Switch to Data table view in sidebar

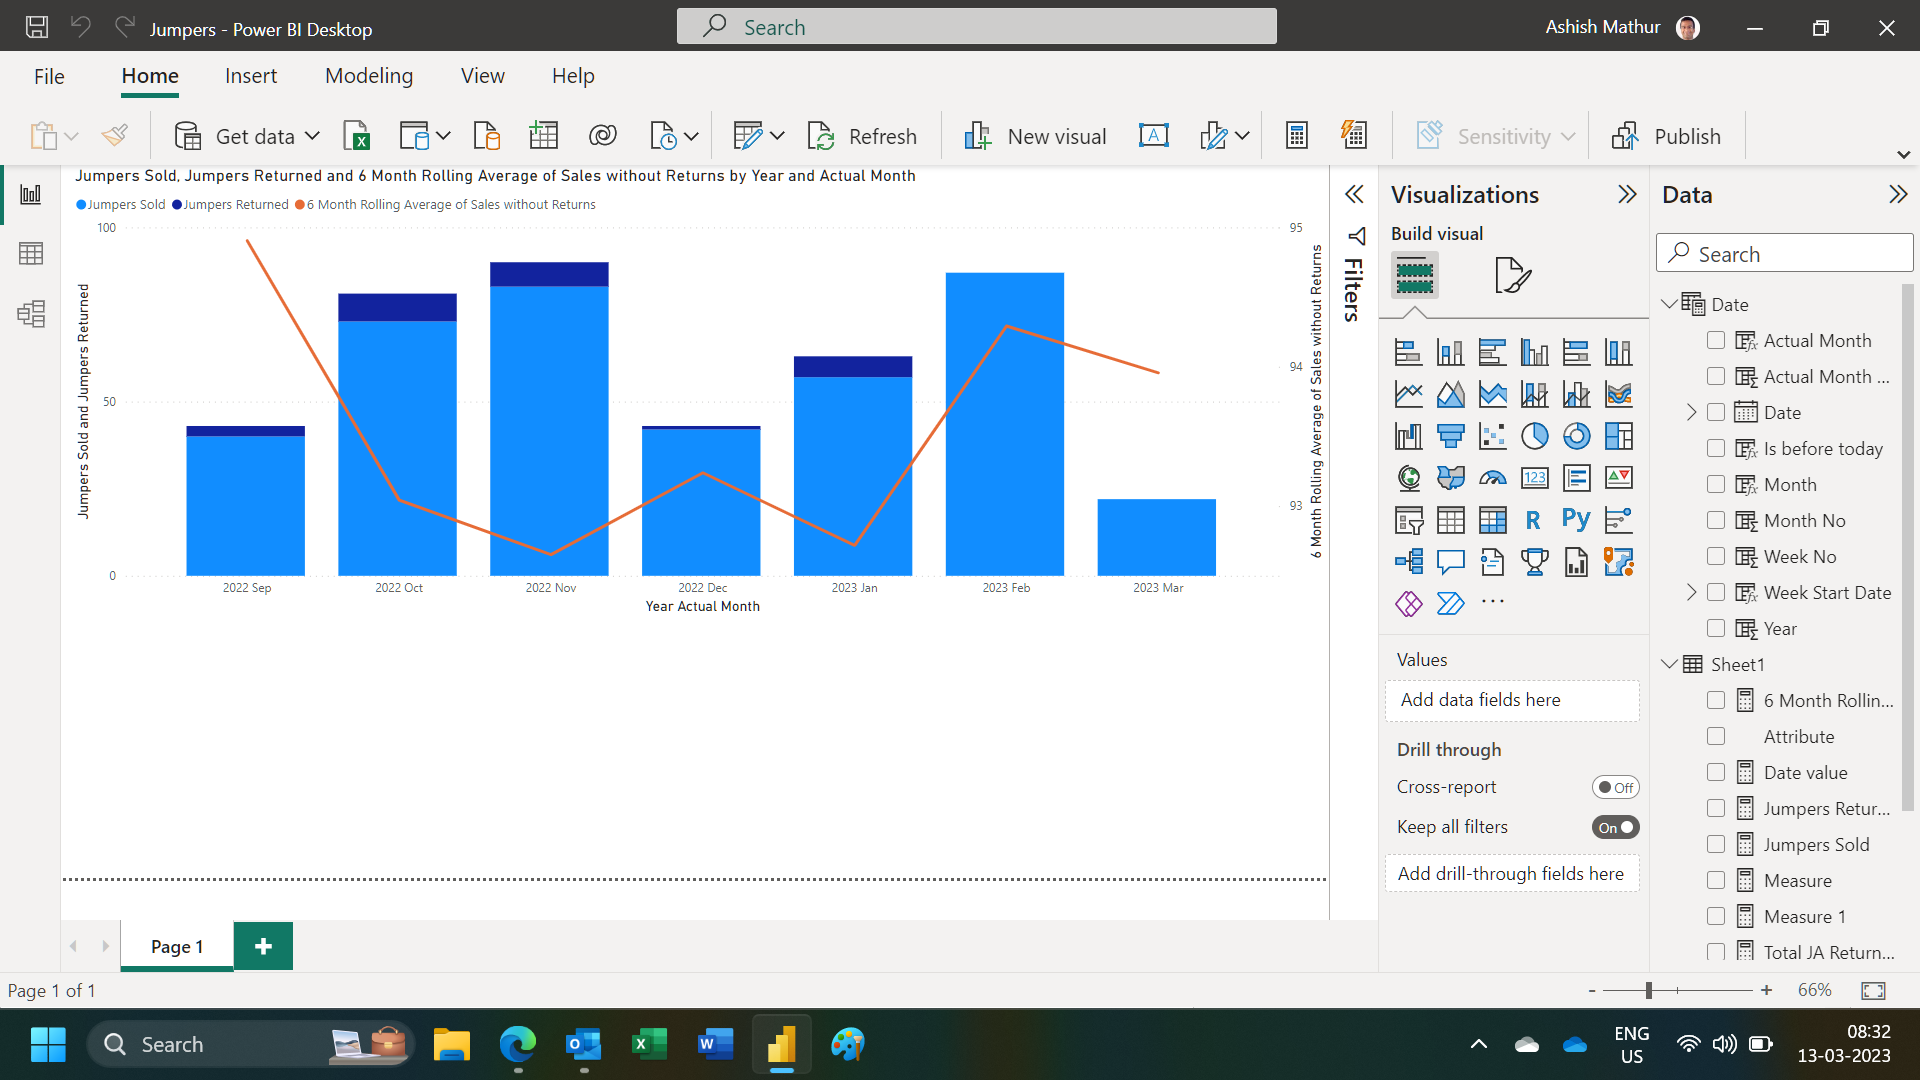(x=31, y=254)
